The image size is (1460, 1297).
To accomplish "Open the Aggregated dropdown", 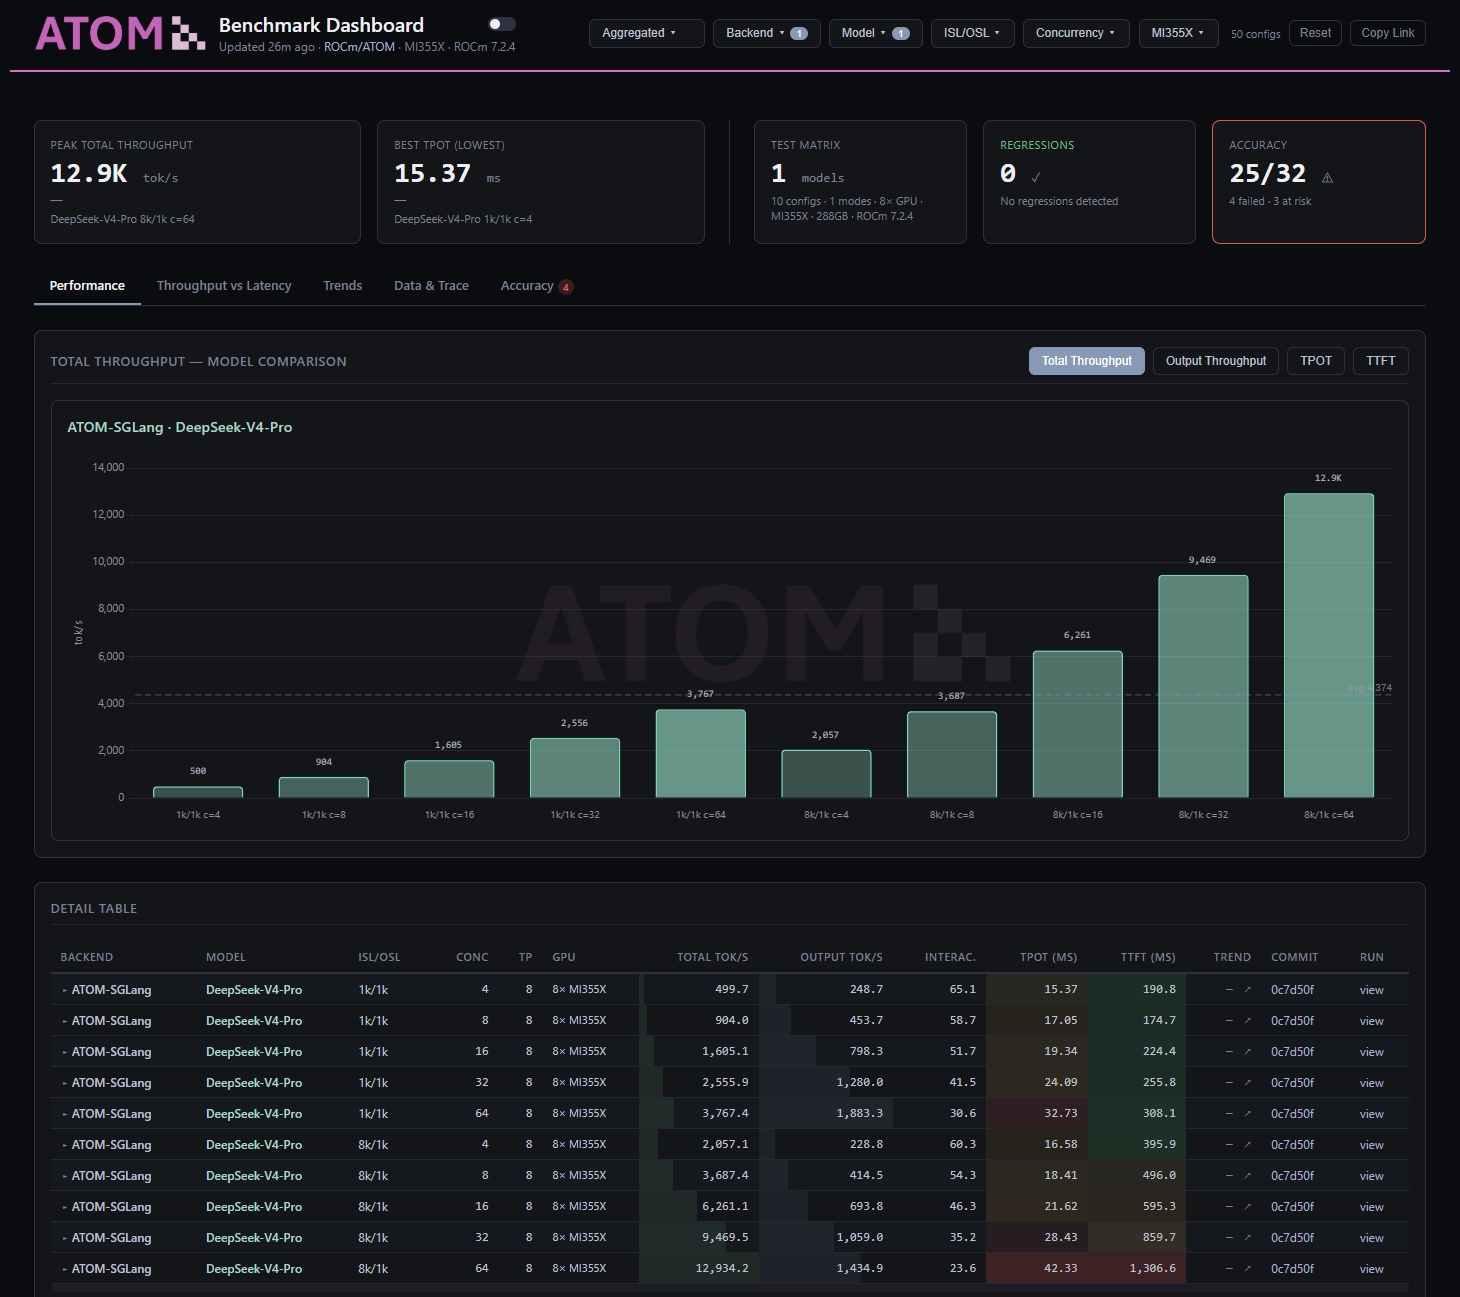I will 646,33.
